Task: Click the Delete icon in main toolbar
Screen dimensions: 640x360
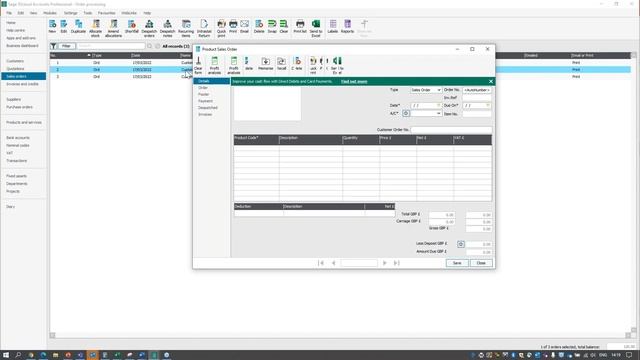Action: click(259, 27)
